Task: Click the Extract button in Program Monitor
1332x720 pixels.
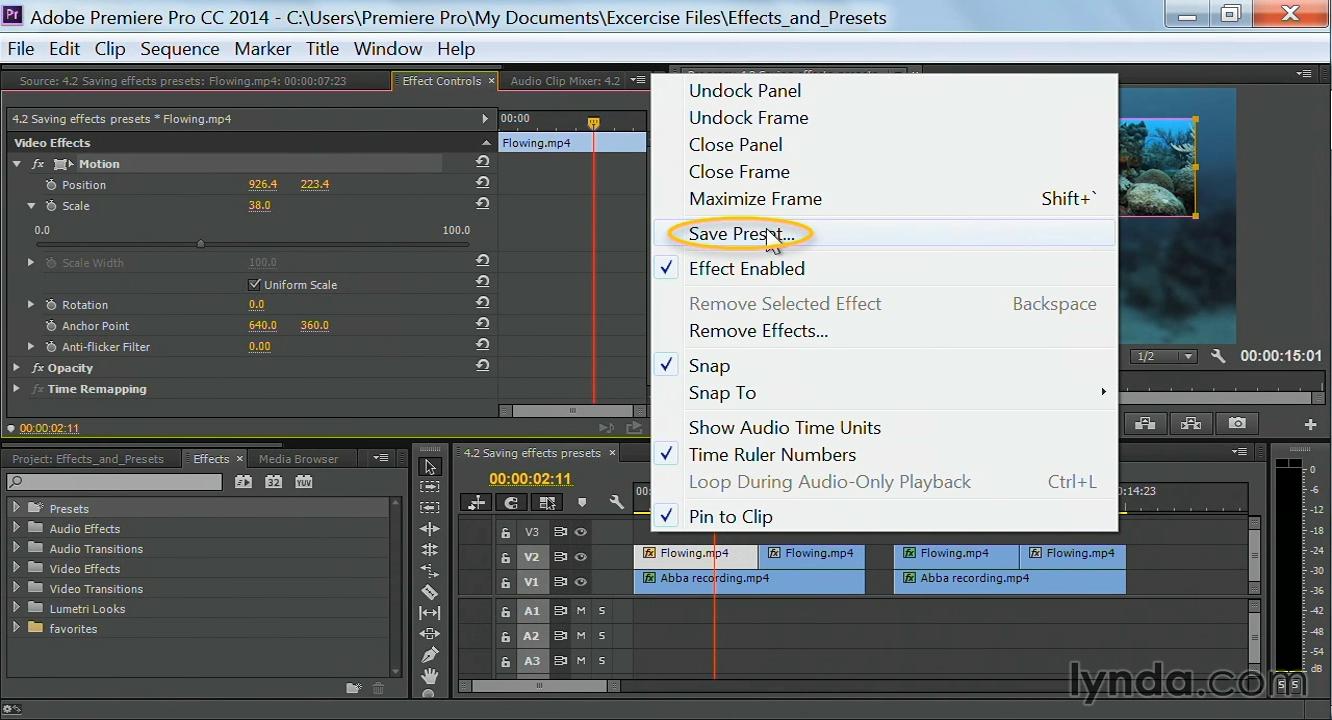Action: pyautogui.click(x=1191, y=424)
